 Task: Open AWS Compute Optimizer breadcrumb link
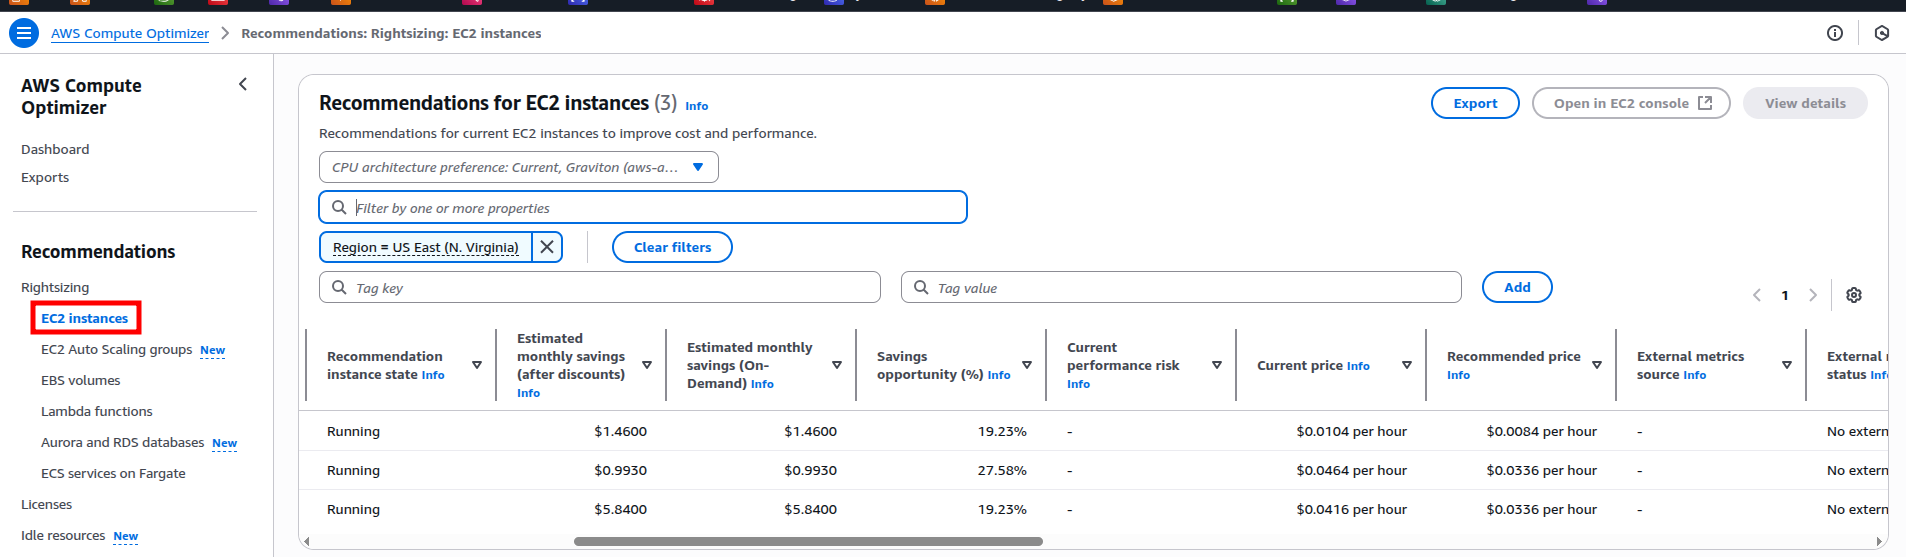130,33
